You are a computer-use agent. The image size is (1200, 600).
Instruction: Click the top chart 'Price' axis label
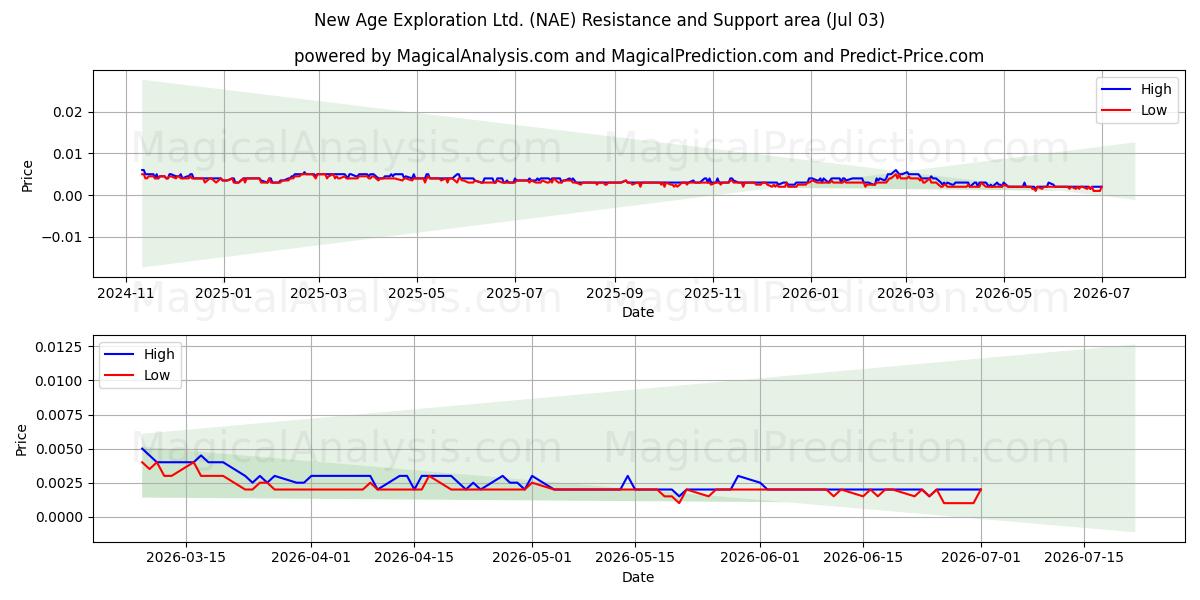[x=28, y=175]
